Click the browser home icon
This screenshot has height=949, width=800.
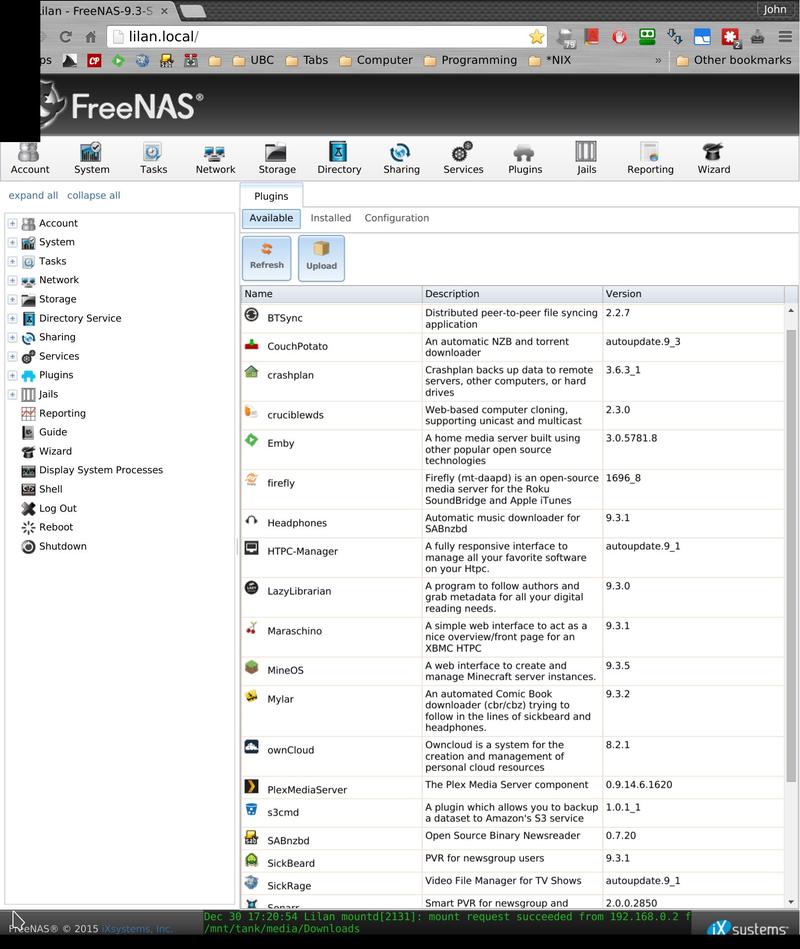pyautogui.click(x=90, y=37)
